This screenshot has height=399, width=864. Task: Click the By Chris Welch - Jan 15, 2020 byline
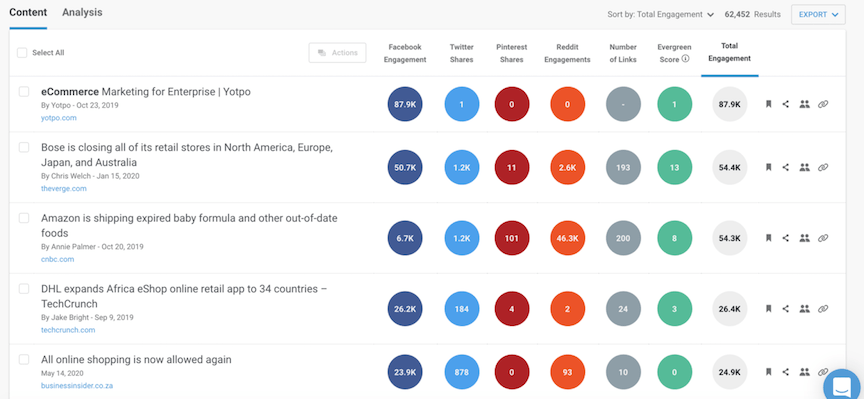click(90, 176)
